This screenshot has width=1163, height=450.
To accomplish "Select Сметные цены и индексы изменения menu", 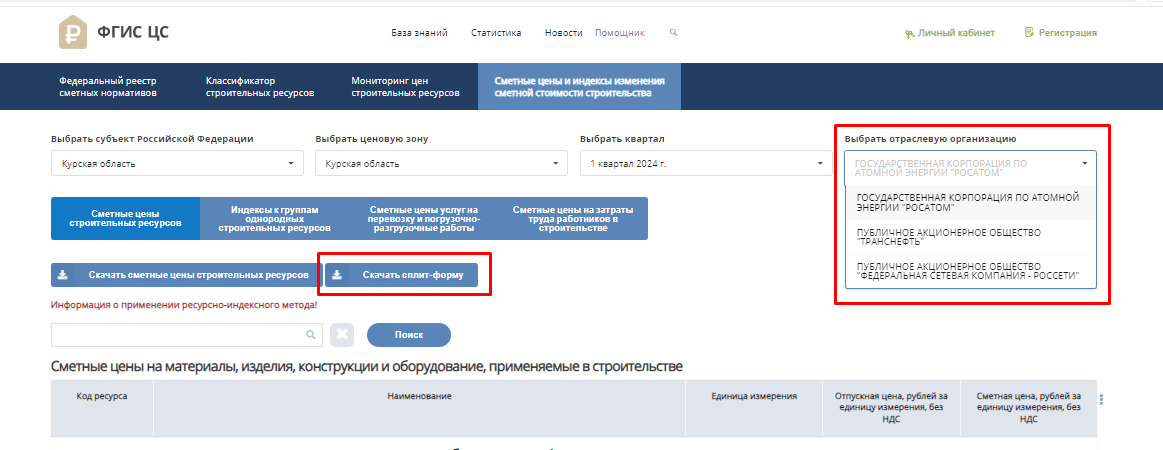I will tap(579, 87).
